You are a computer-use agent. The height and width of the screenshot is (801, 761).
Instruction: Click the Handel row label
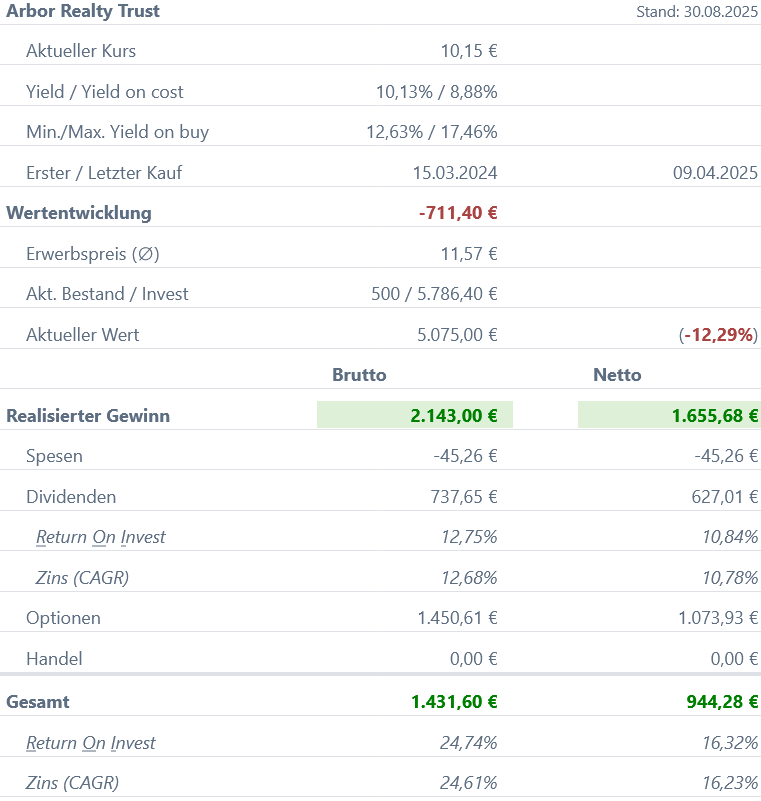click(x=54, y=658)
